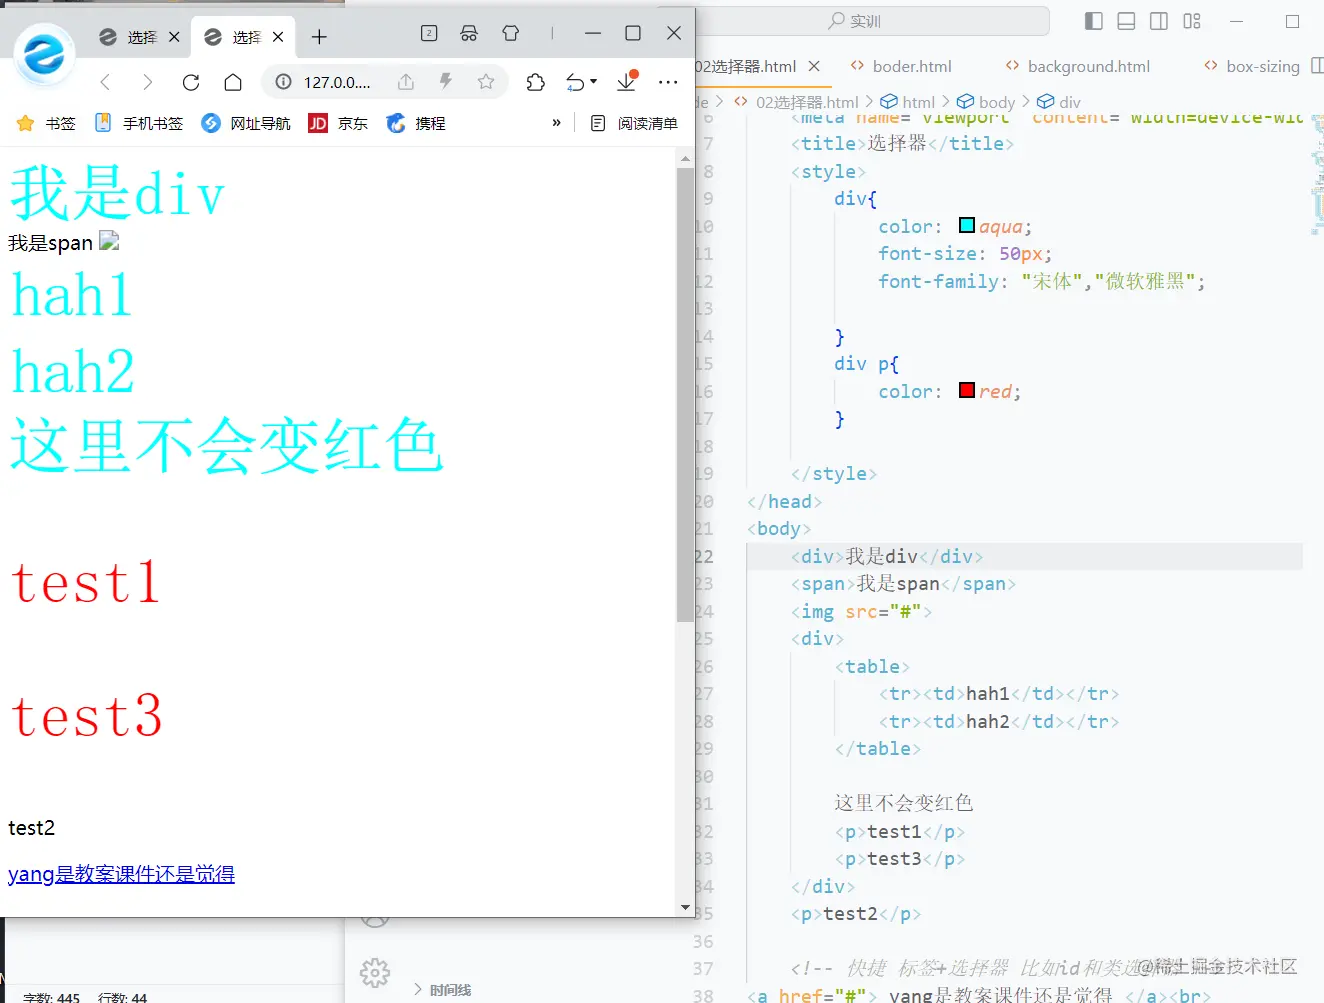The width and height of the screenshot is (1324, 1003).
Task: Click the aqua color swatch in code
Action: coord(967,225)
